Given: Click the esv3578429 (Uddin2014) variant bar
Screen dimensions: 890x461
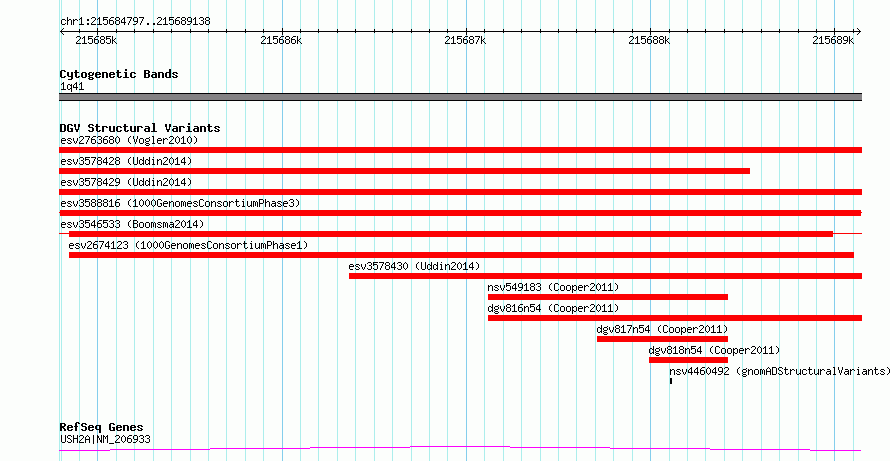Looking at the screenshot, I should tap(460, 192).
